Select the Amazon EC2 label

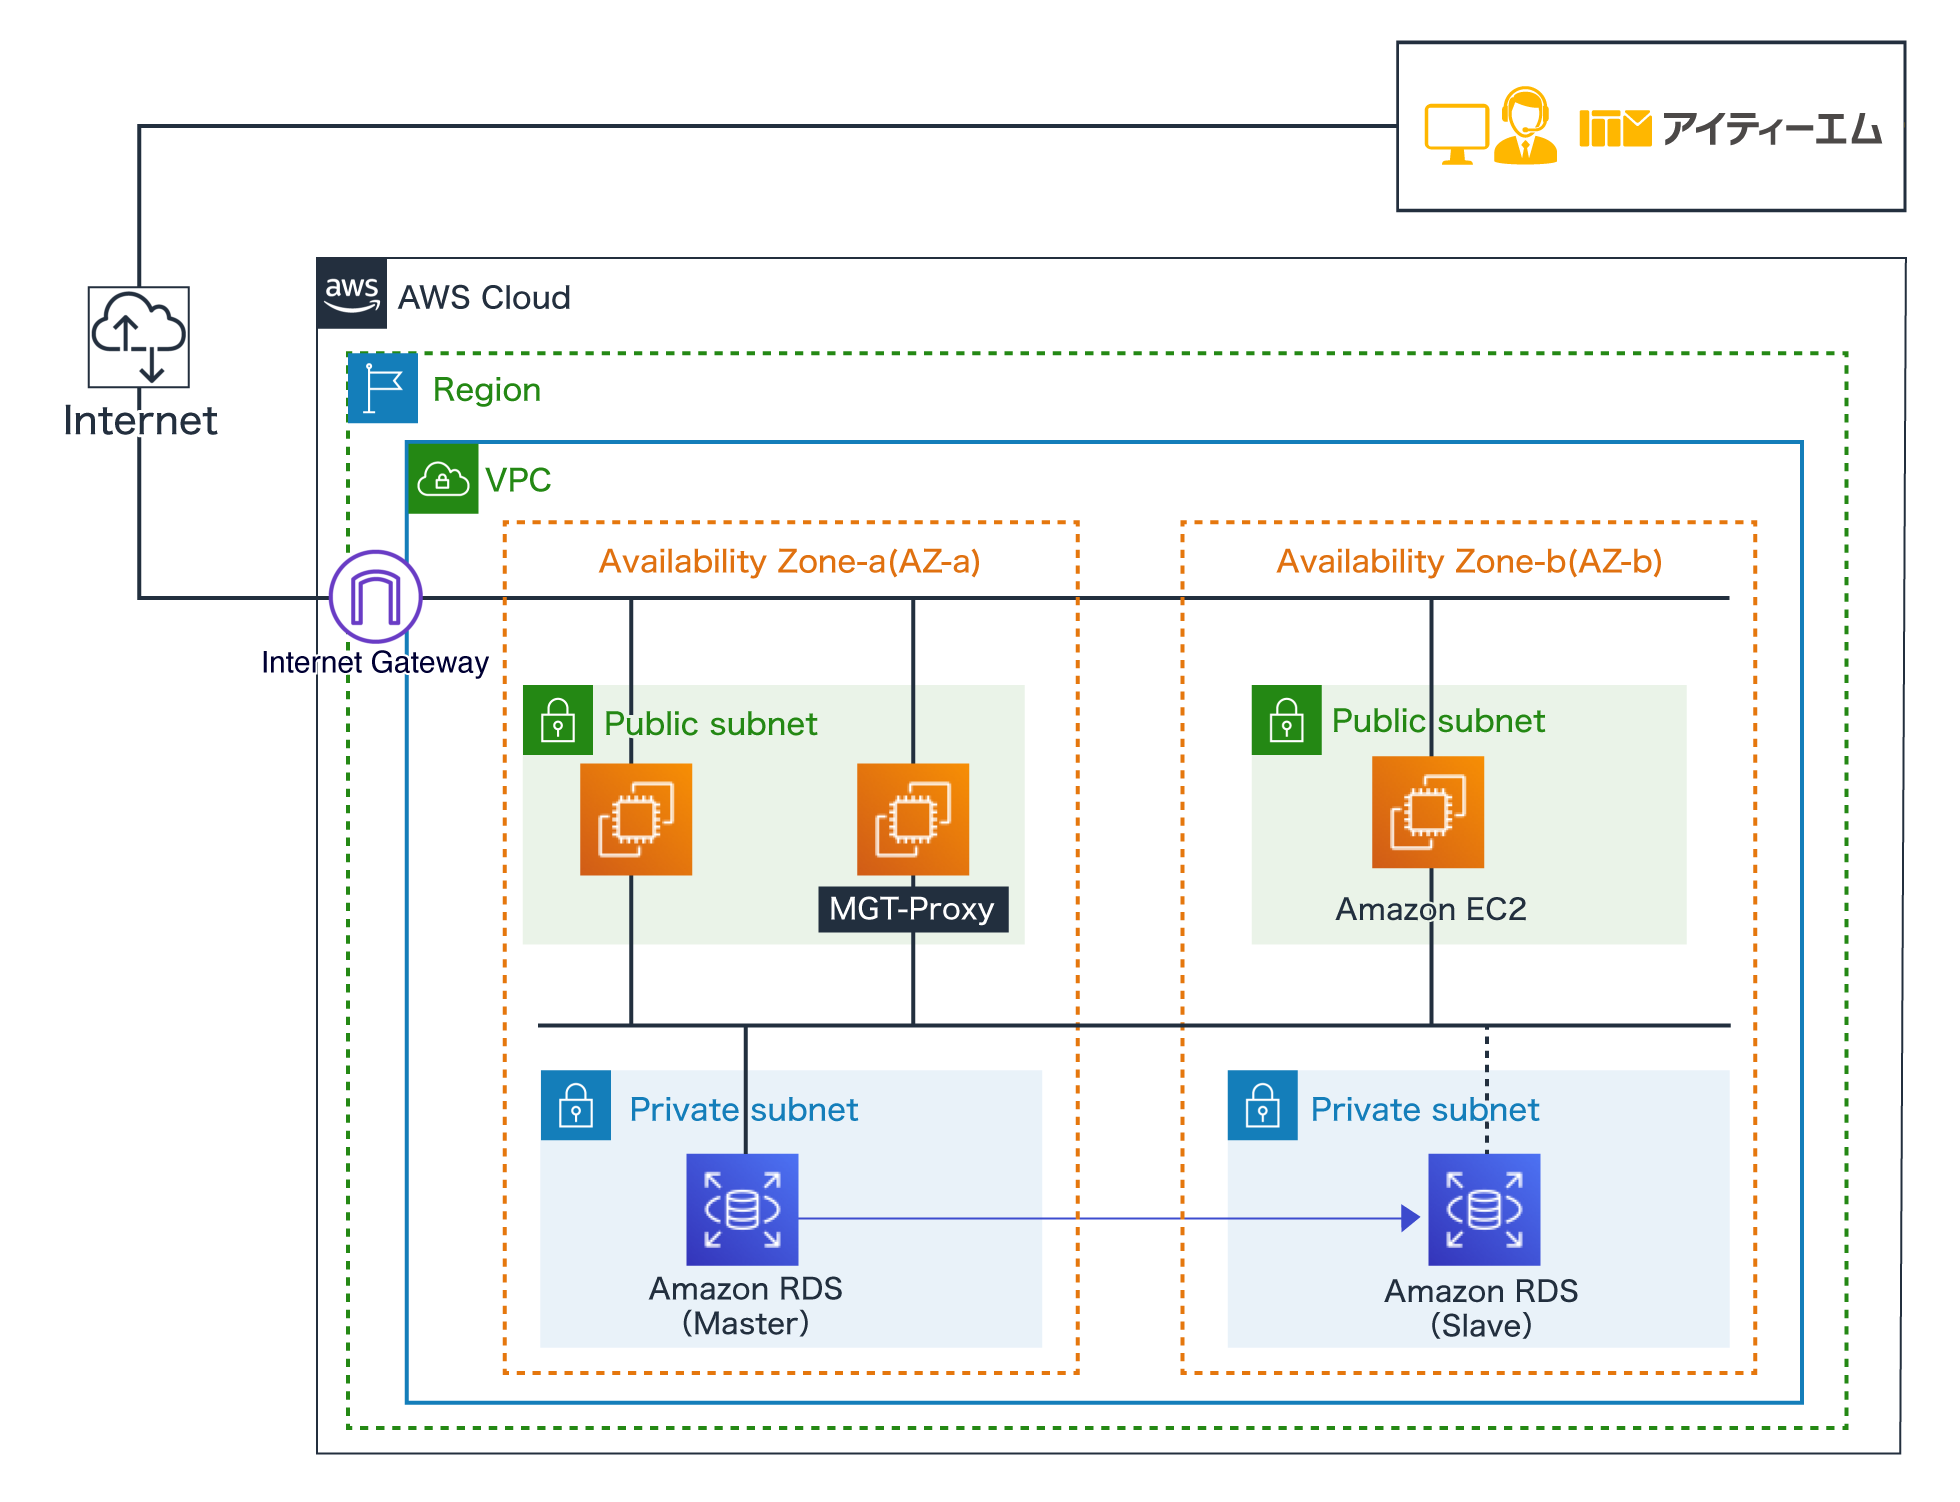1431,909
